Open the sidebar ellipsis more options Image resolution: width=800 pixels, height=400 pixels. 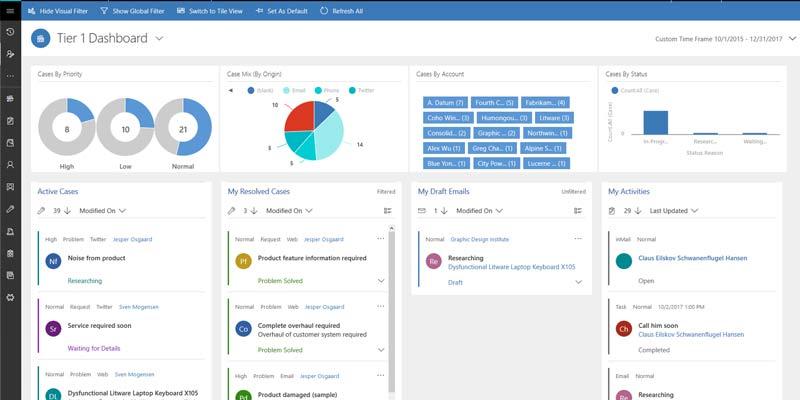[9, 76]
